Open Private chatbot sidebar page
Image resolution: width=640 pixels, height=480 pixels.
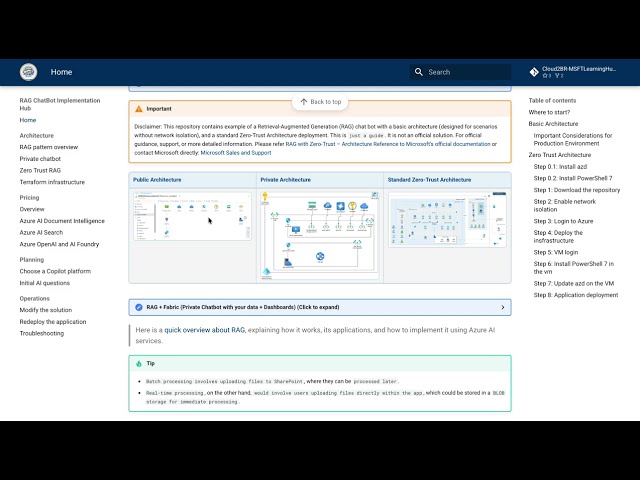[x=40, y=159]
